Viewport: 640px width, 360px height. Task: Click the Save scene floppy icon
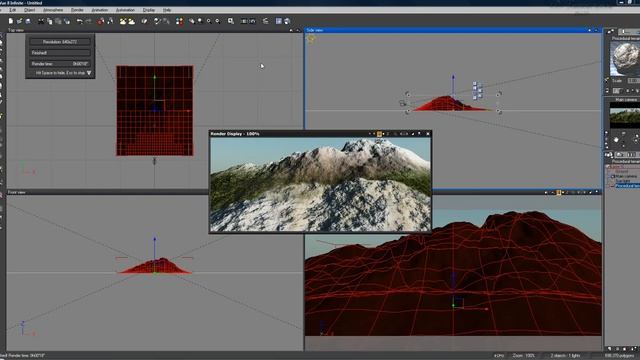coord(28,21)
